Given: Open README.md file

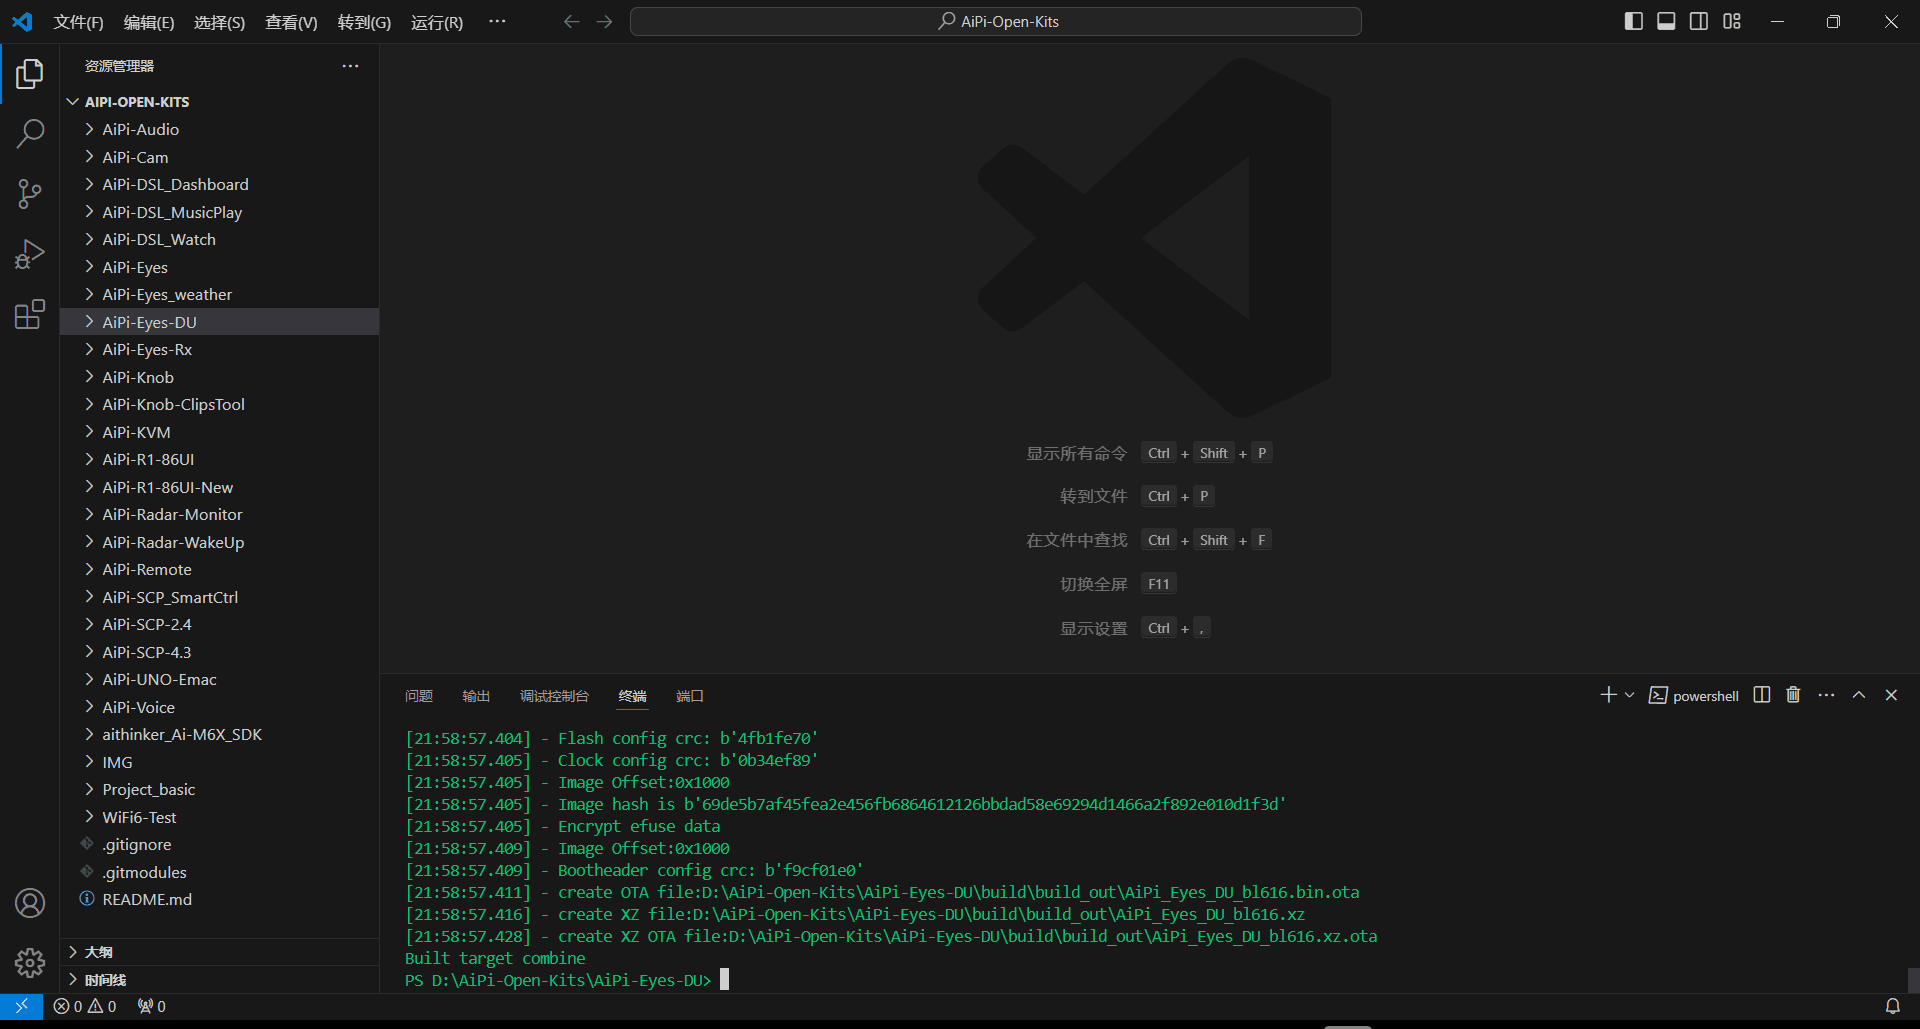Looking at the screenshot, I should coord(220,899).
